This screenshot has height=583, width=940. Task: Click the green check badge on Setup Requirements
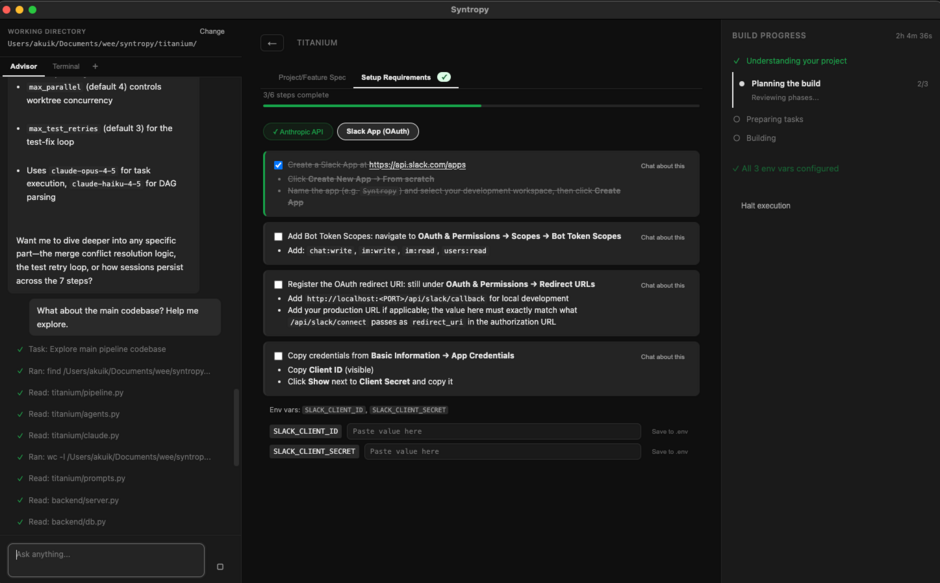(444, 77)
